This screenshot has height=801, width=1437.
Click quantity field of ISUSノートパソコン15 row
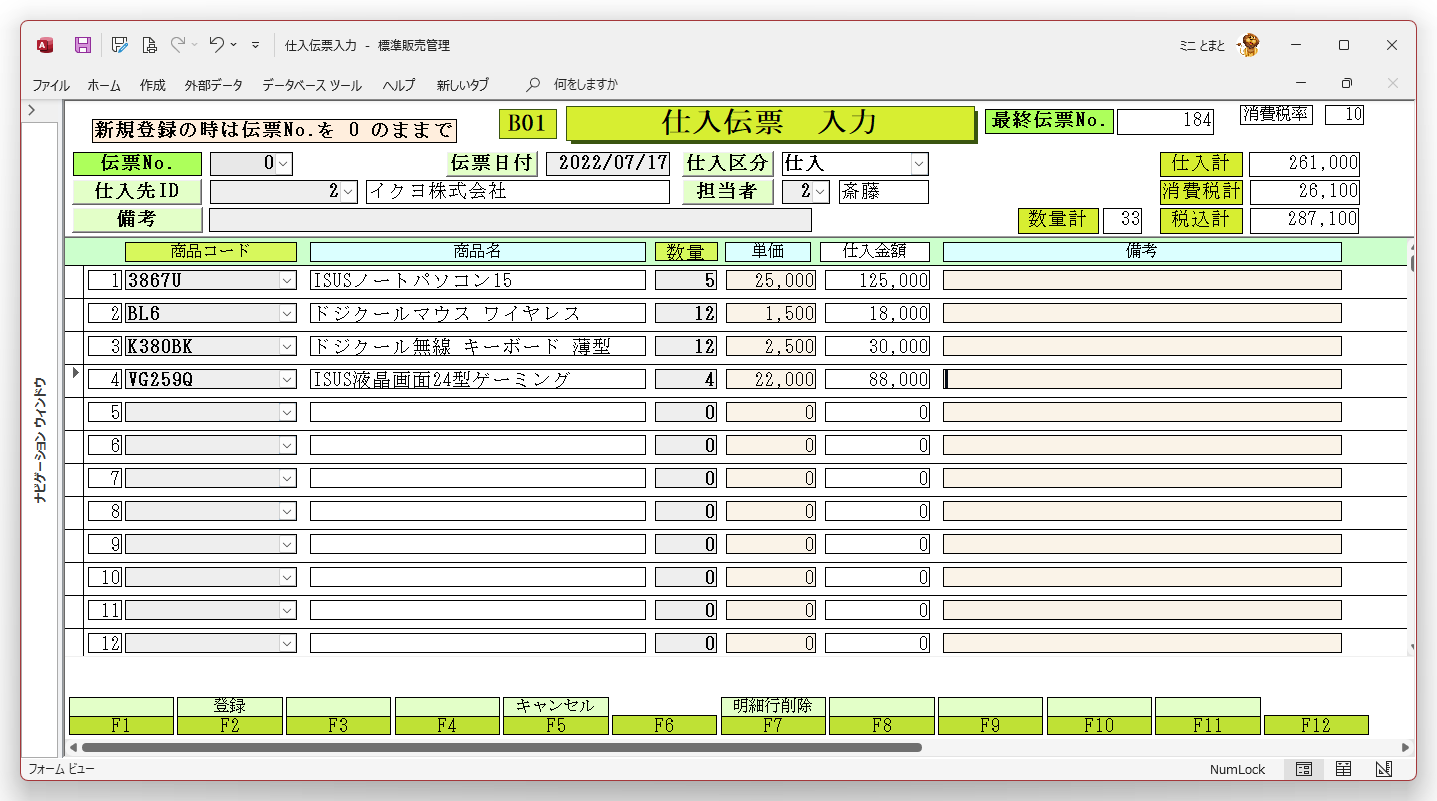686,281
